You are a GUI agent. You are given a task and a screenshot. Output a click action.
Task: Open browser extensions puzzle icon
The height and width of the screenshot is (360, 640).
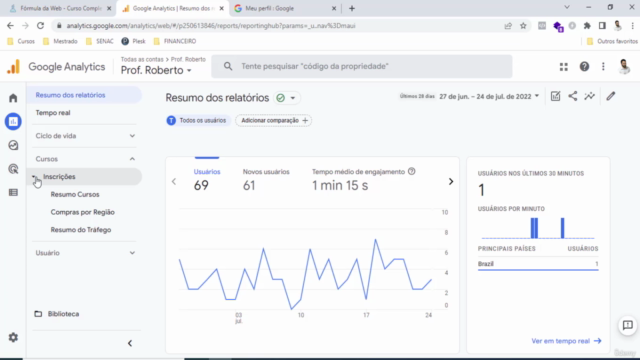587,26
